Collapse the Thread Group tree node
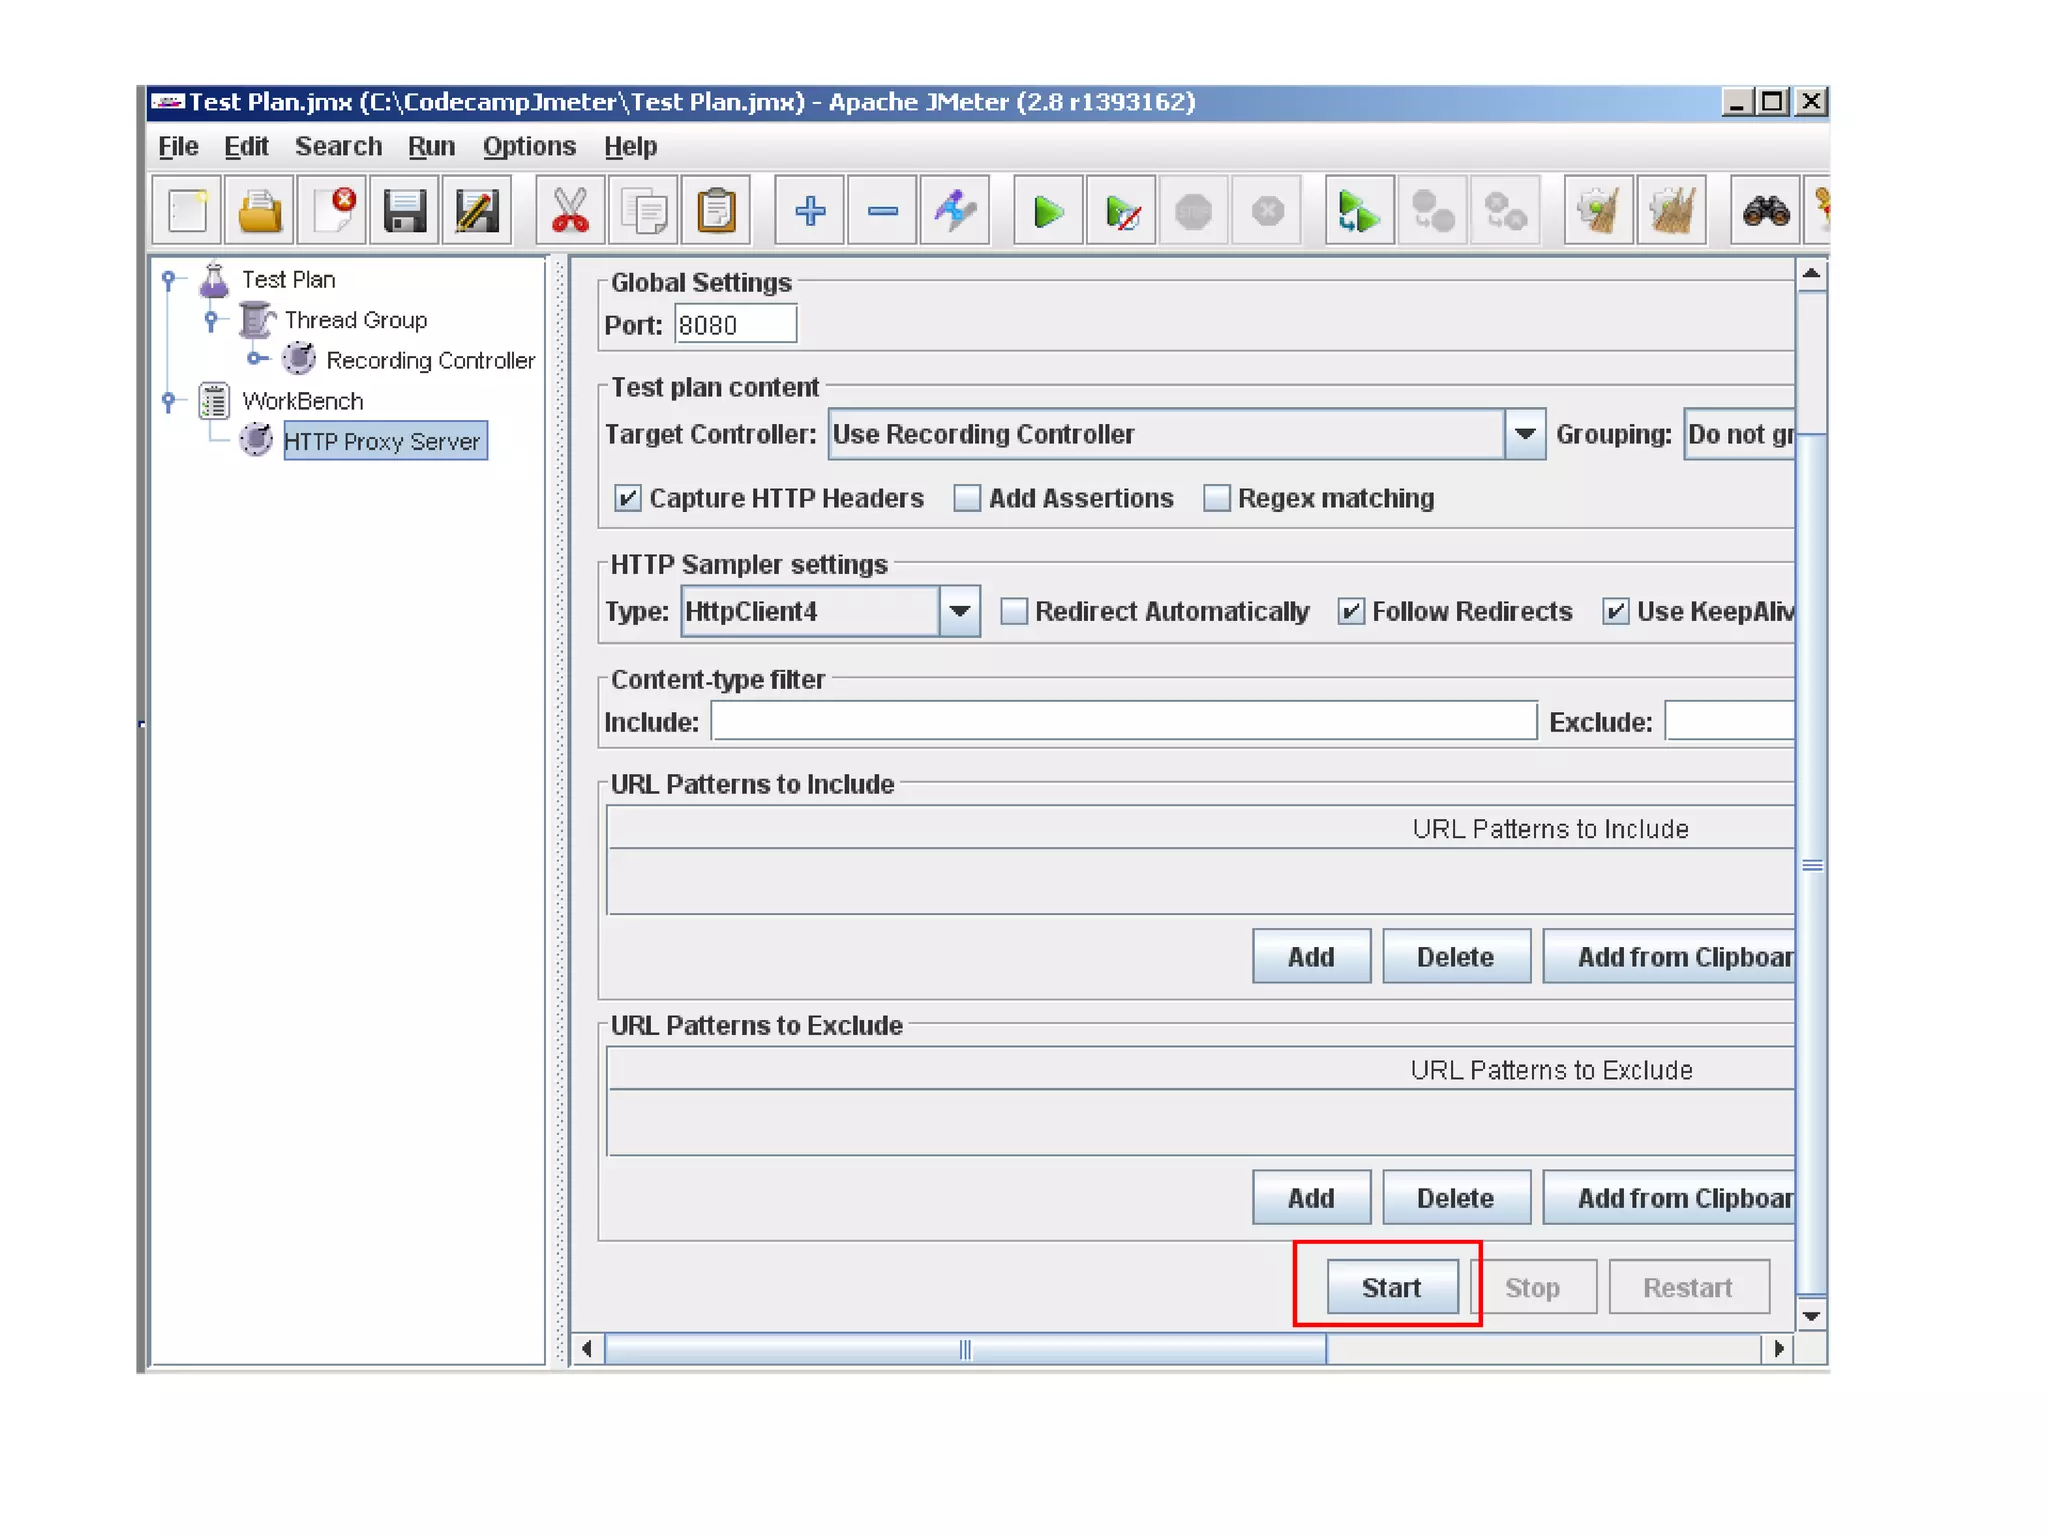The width and height of the screenshot is (2048, 1536). 211,320
